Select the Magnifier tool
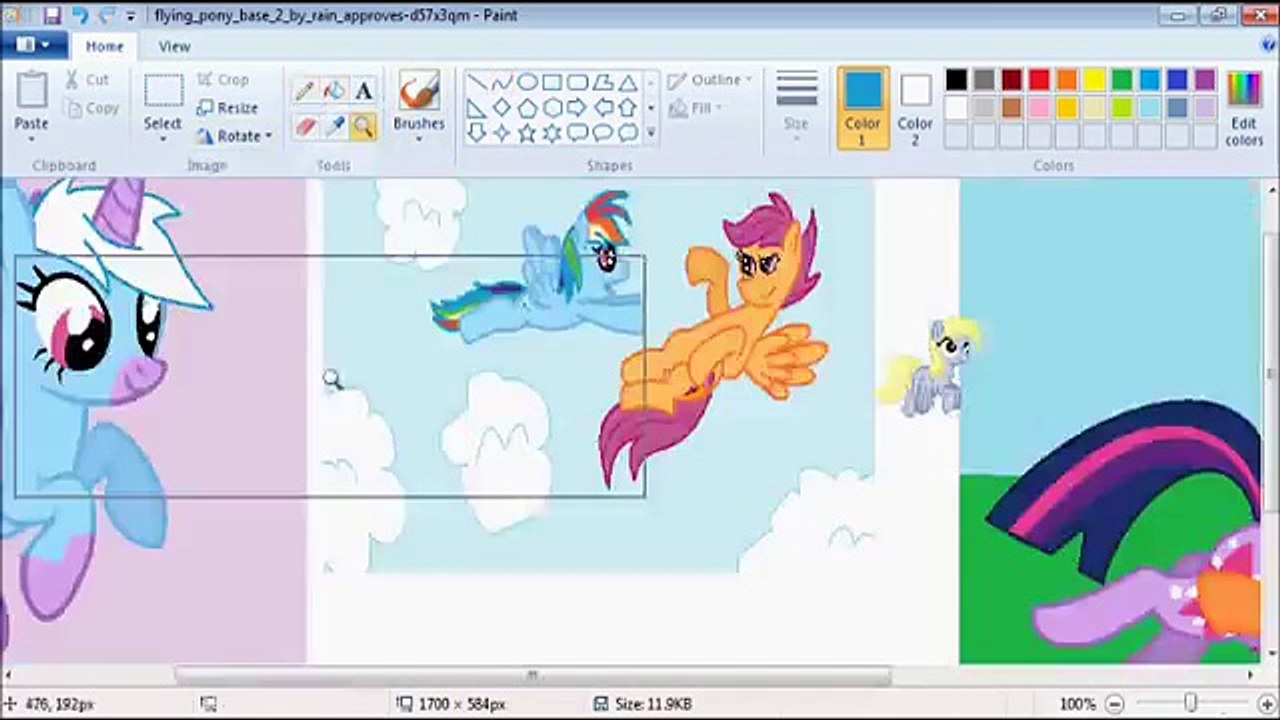Screen dimensions: 1280x720 click(x=364, y=126)
